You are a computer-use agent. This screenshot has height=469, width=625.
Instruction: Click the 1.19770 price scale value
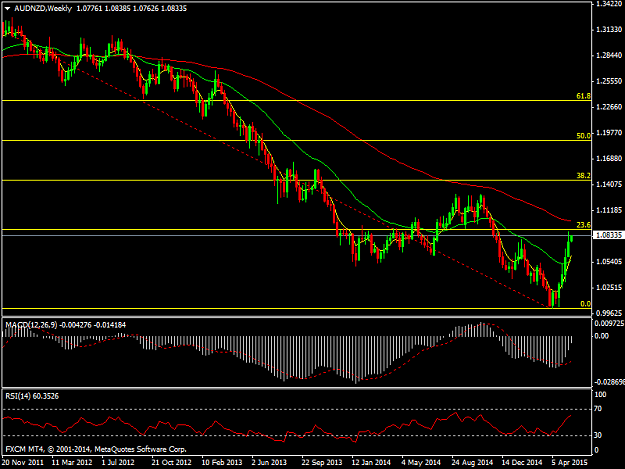pos(609,133)
